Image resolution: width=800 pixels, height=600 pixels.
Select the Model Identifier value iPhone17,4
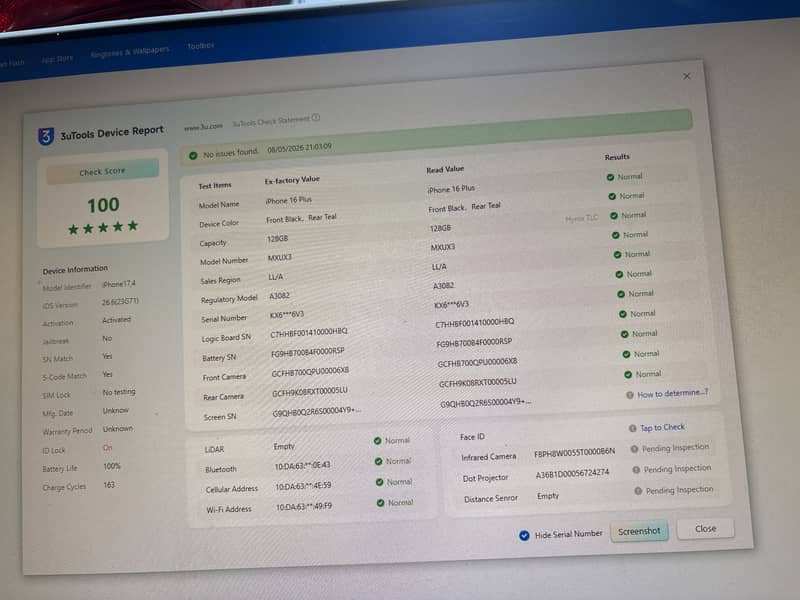119,284
